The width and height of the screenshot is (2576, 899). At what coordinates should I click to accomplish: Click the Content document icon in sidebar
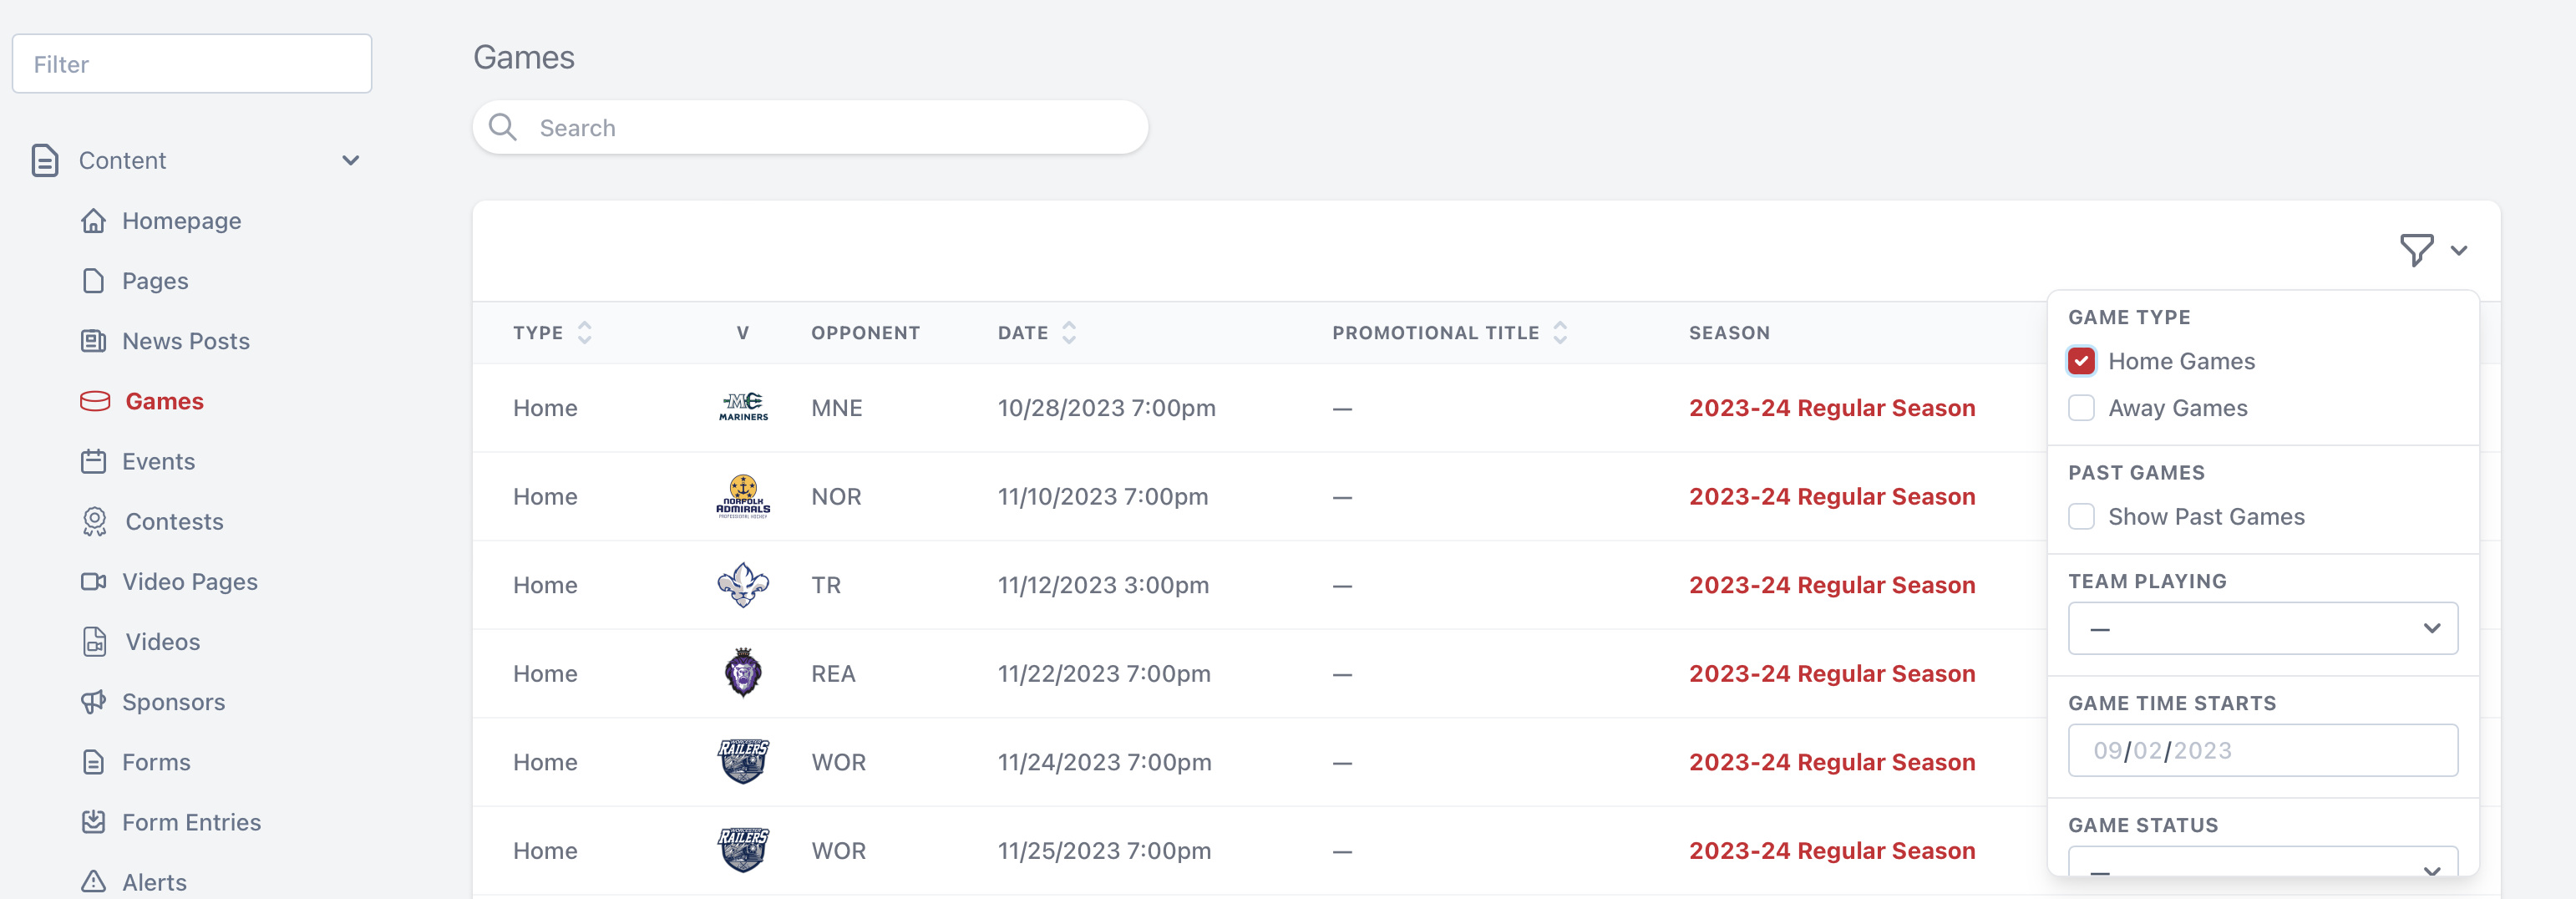[45, 160]
